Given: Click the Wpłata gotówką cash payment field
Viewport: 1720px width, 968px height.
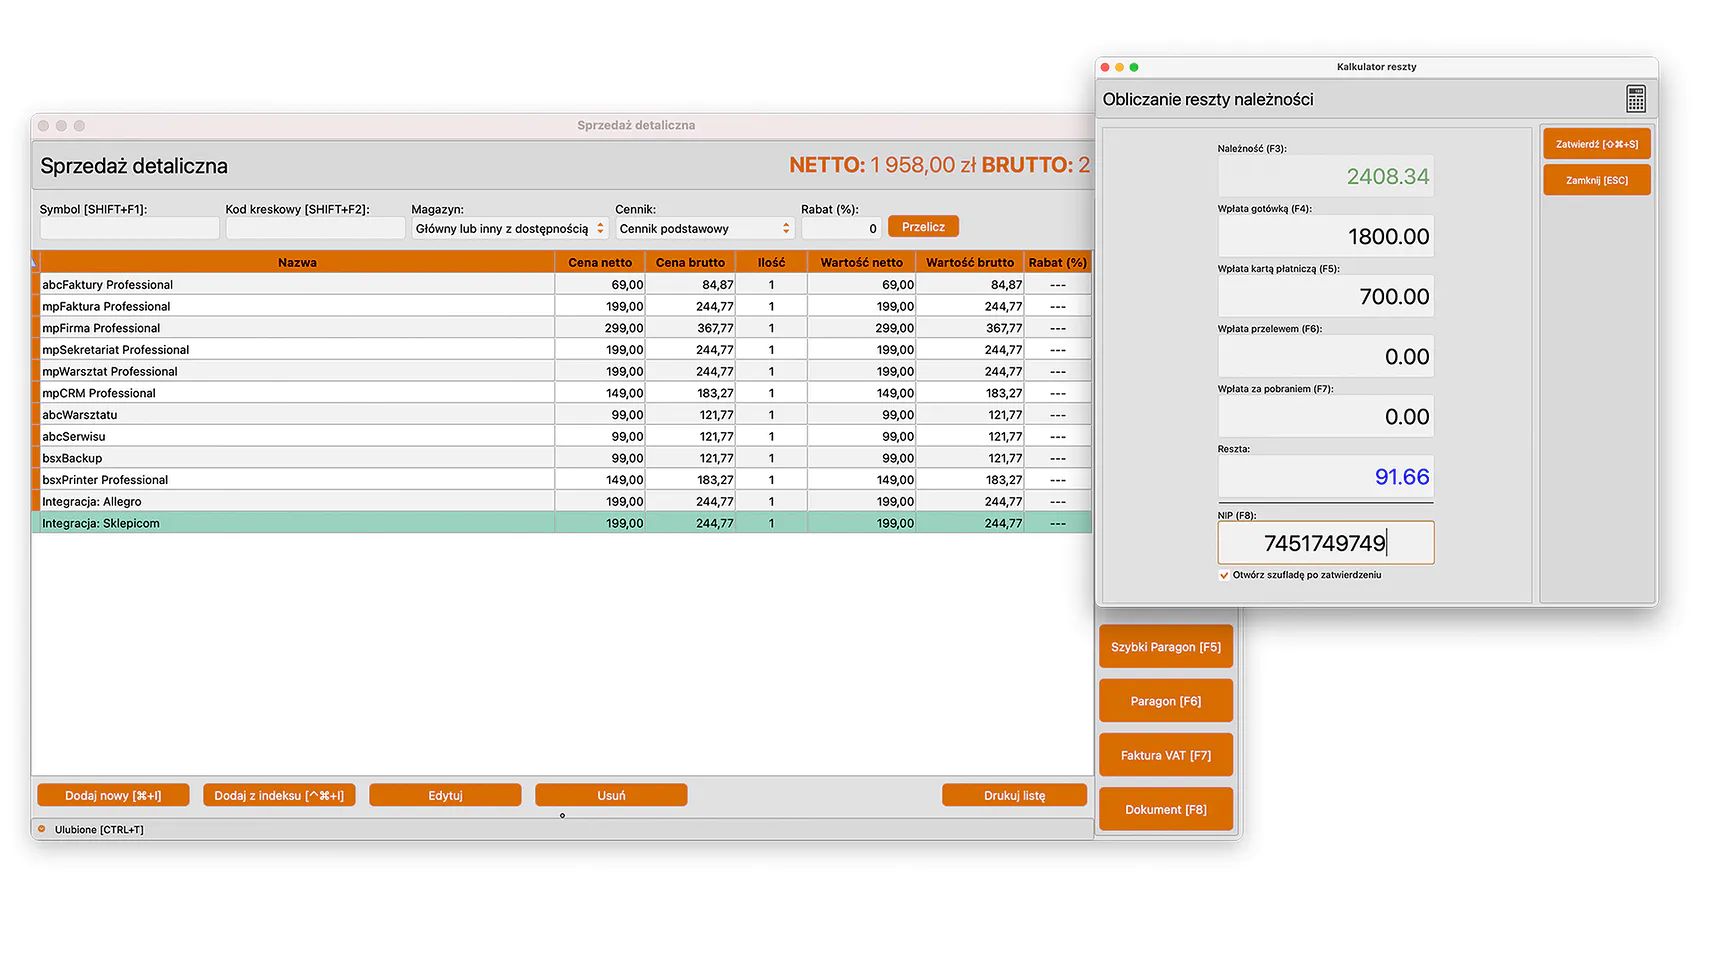Looking at the screenshot, I should point(1325,237).
